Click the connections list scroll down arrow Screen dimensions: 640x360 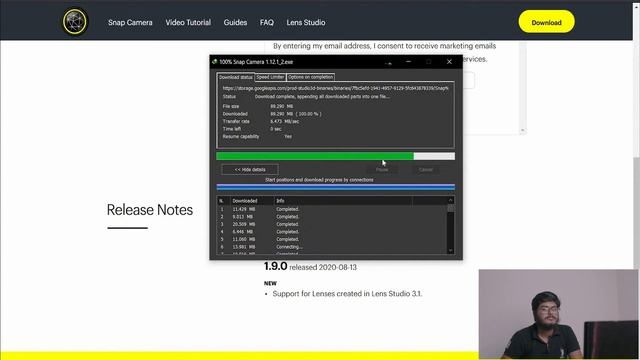(x=451, y=250)
